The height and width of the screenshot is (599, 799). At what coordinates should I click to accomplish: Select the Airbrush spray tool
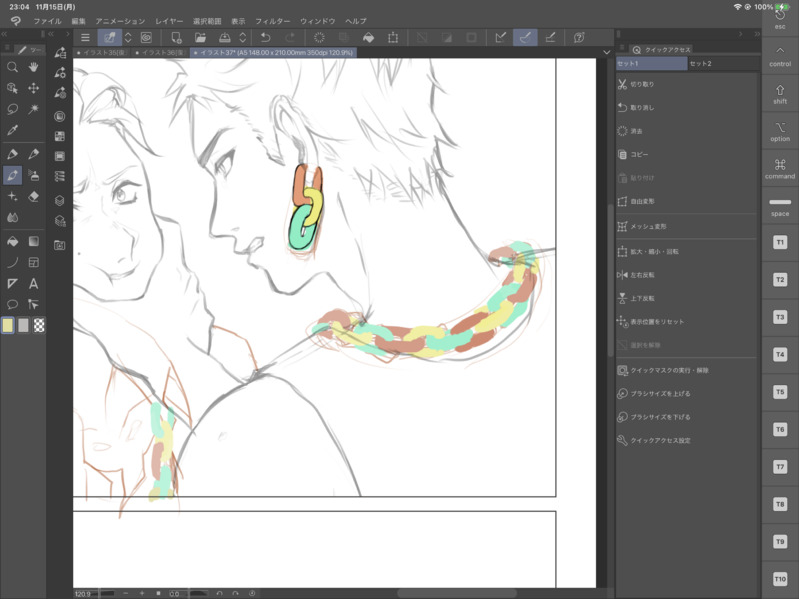pyautogui.click(x=34, y=175)
